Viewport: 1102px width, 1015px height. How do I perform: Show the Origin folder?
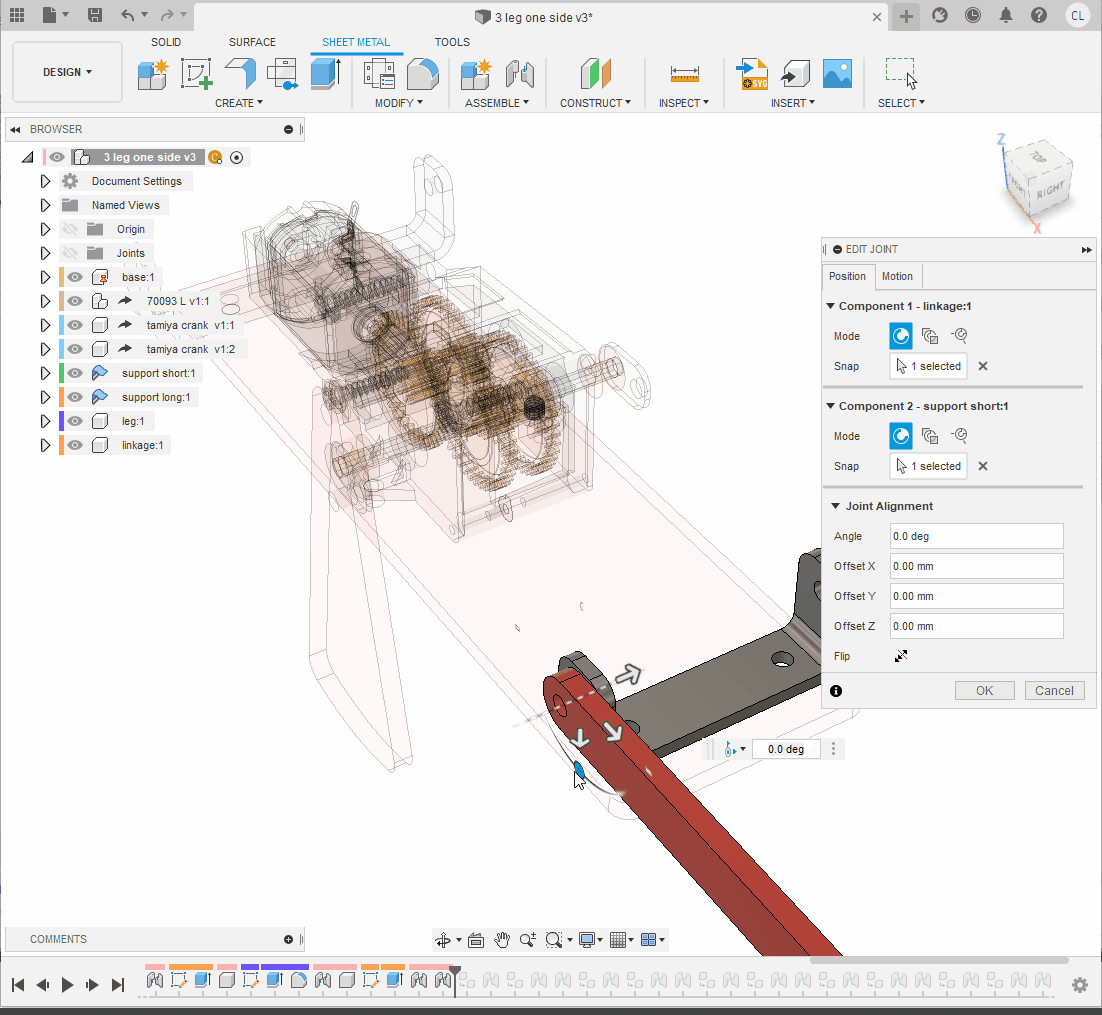tap(70, 229)
